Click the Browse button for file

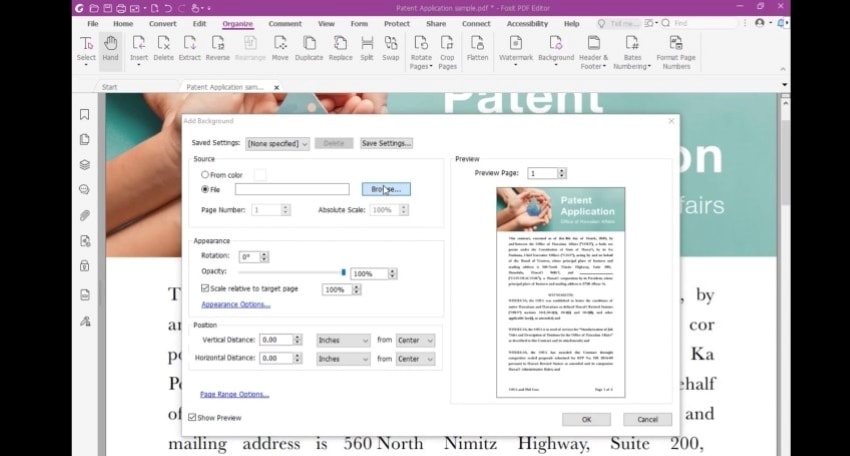click(x=386, y=189)
